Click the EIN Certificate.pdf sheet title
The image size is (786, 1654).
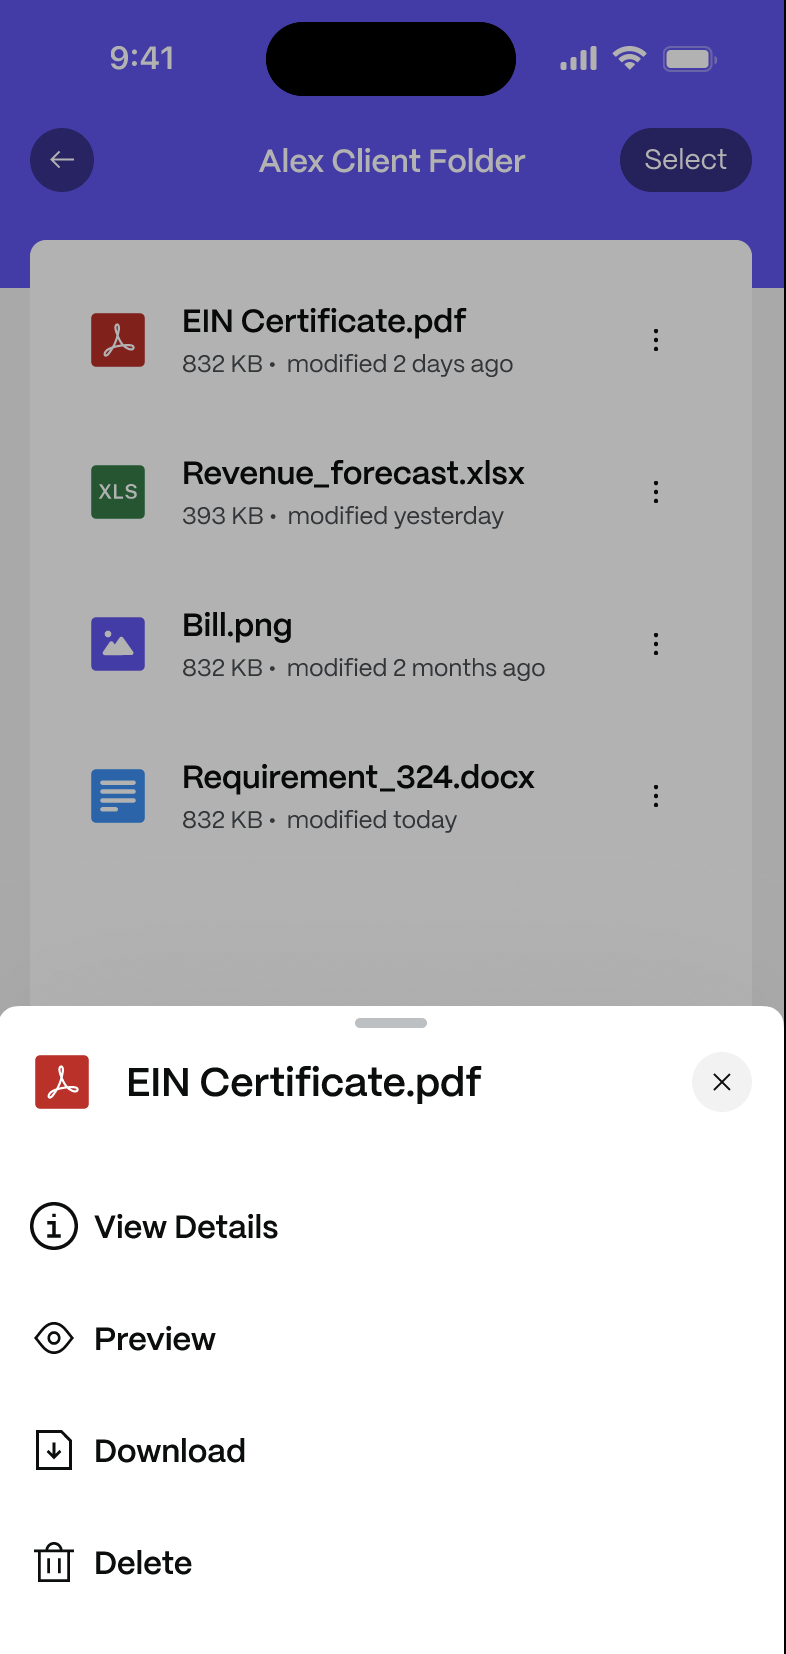point(304,1083)
